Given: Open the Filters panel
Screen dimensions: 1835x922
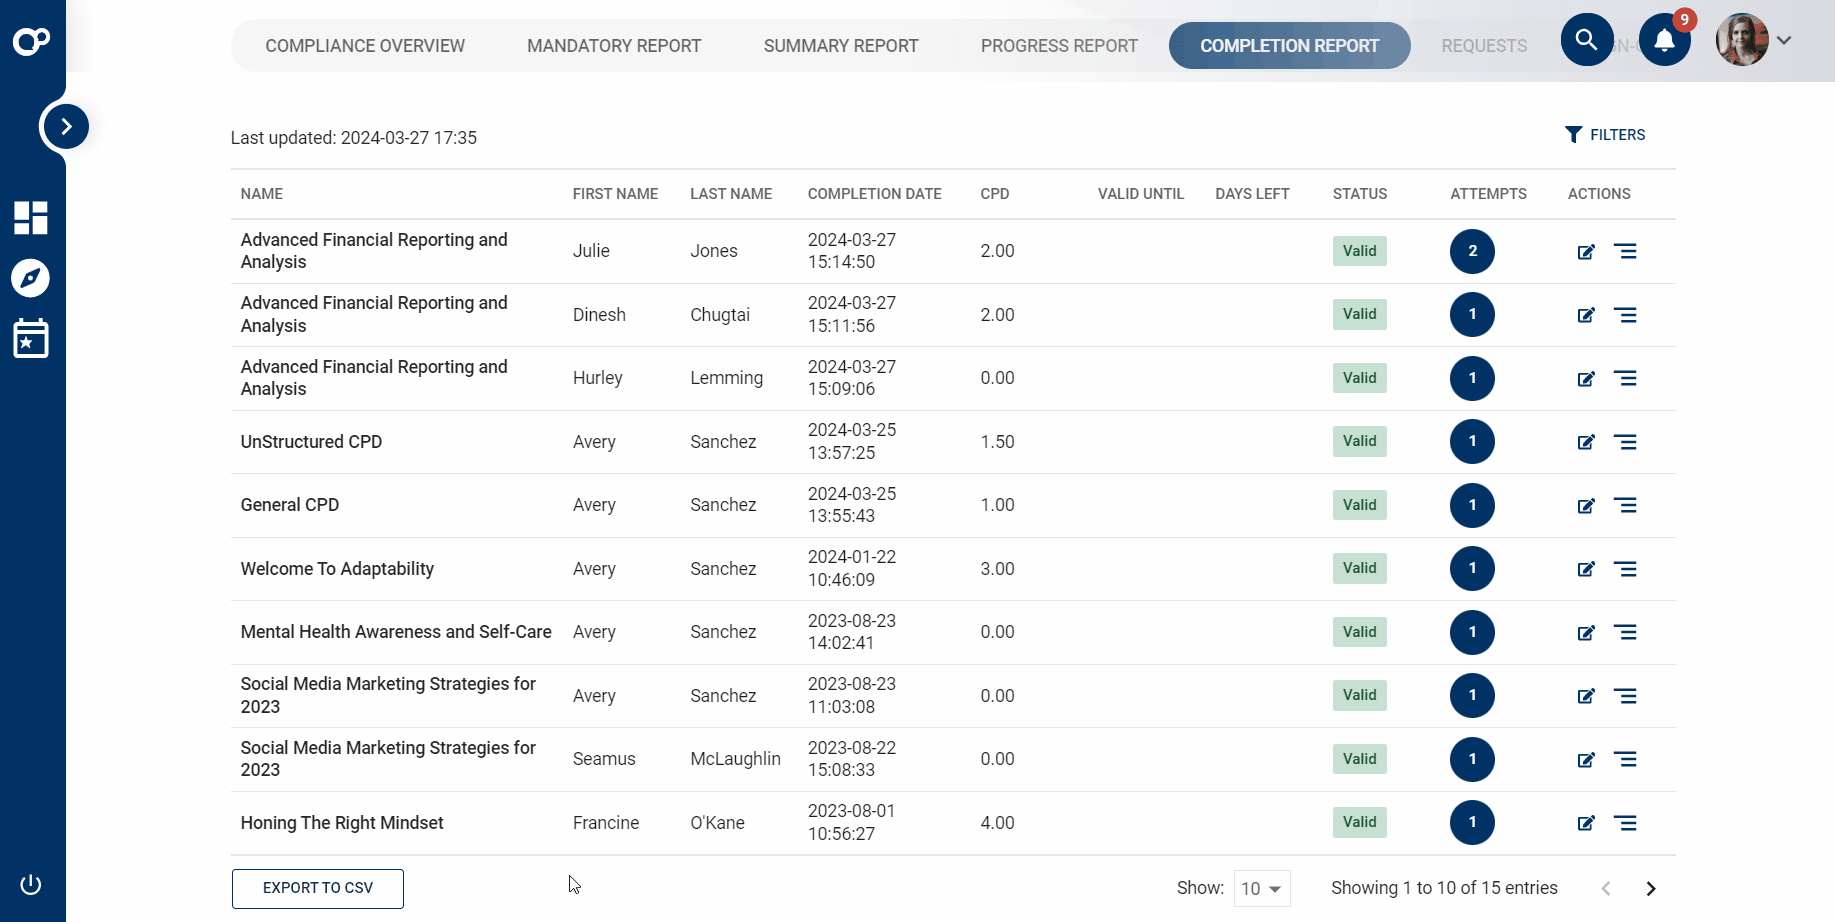Looking at the screenshot, I should coord(1605,134).
